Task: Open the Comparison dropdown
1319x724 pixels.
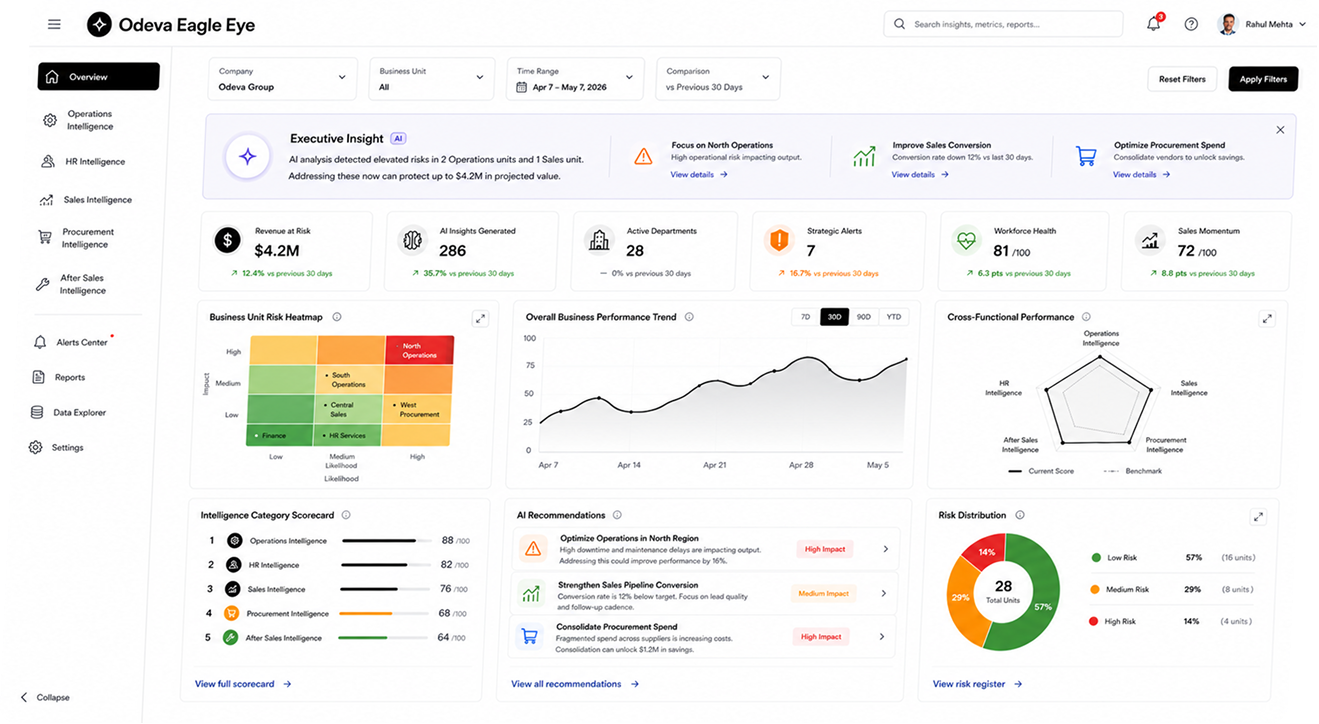Action: coord(718,79)
